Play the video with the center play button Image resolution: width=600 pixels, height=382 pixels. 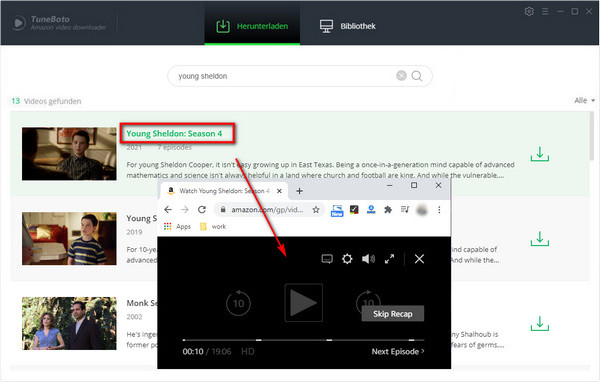[303, 303]
